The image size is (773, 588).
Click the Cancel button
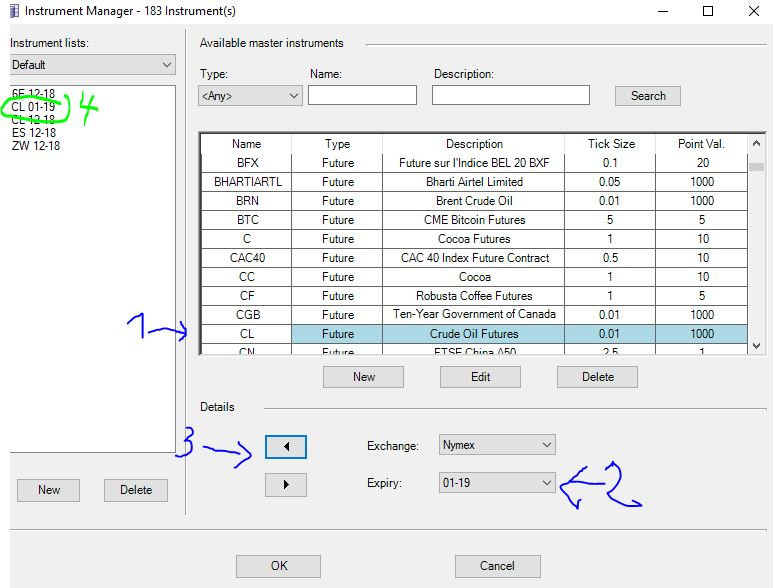point(497,566)
